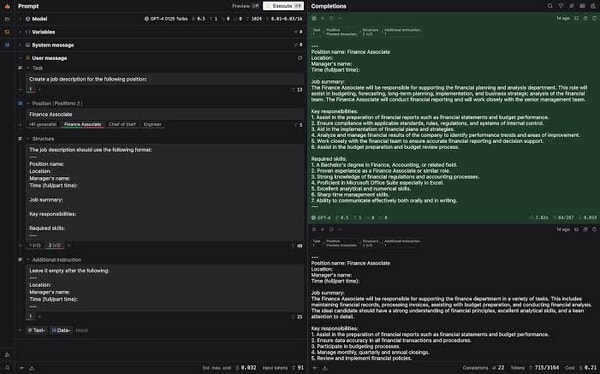The image size is (600, 374).
Task: Add a new variant to the Task block
Action: (39, 89)
